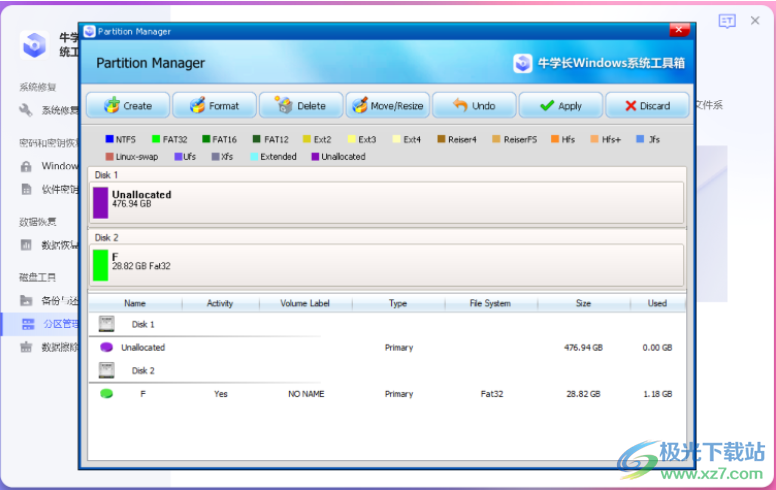Click the Fat32 file system cell

[492, 394]
